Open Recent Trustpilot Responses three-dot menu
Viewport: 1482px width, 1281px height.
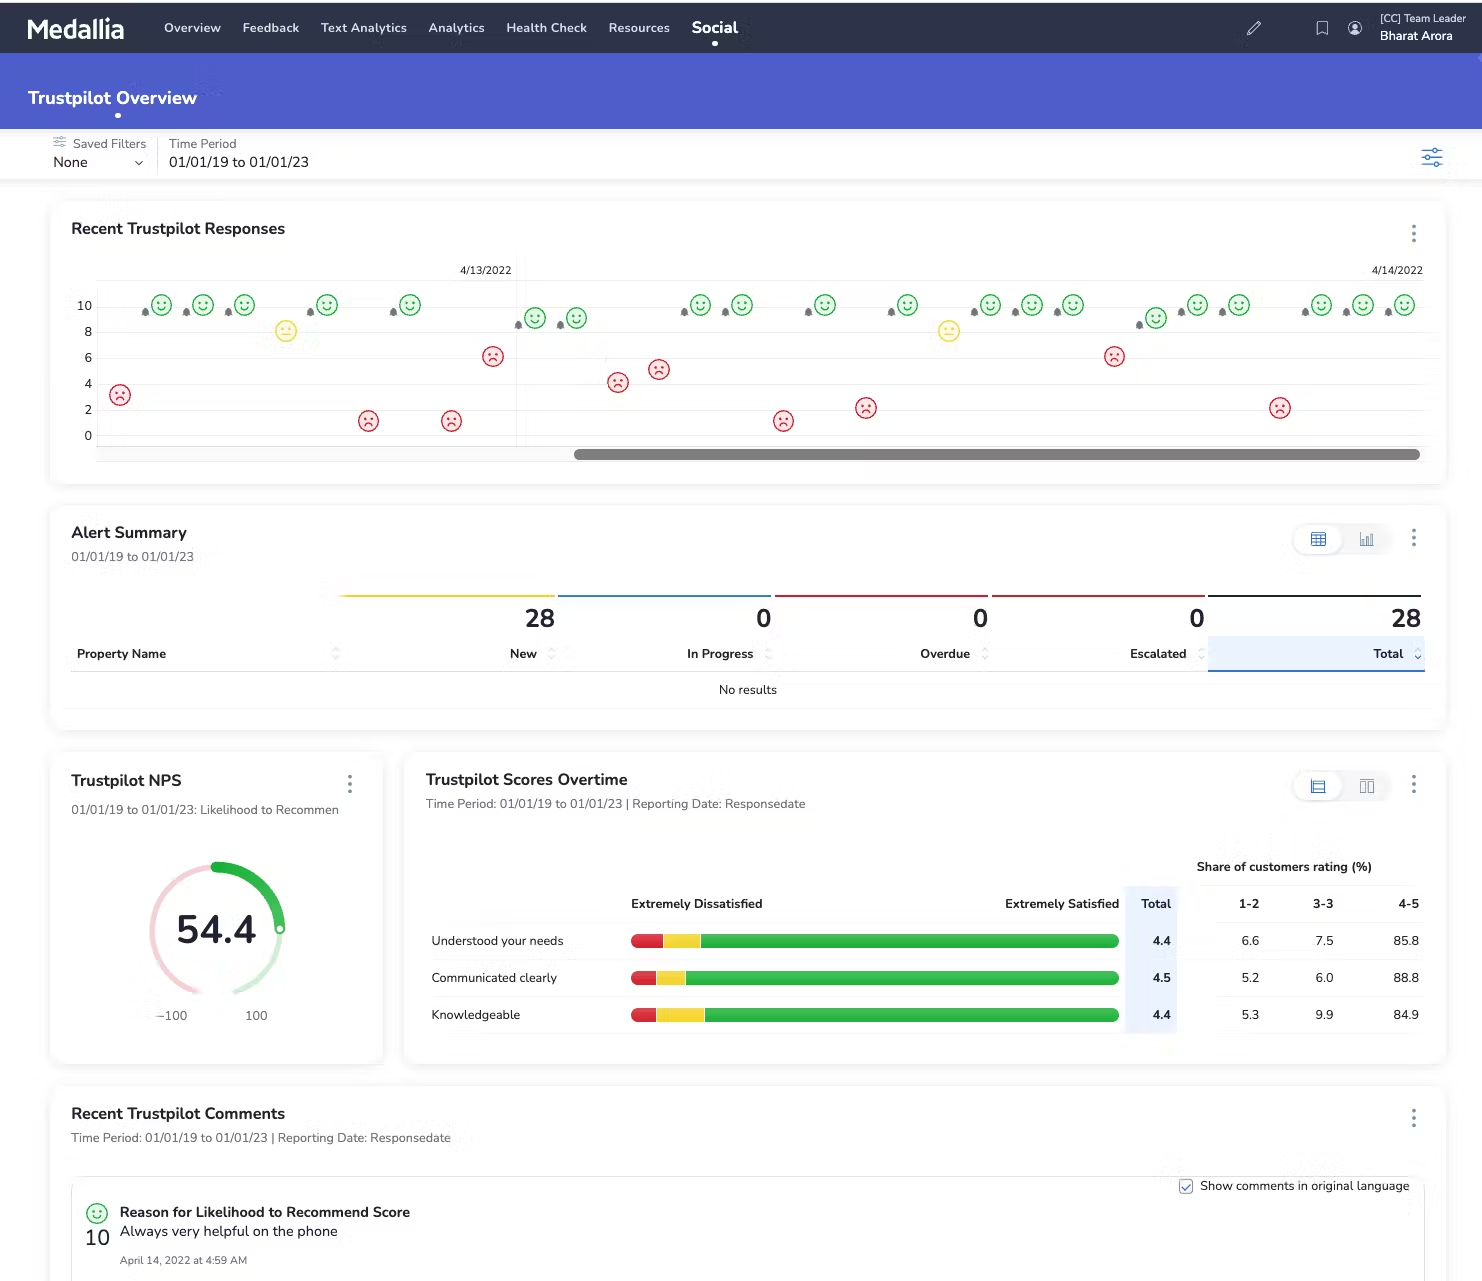tap(1413, 233)
